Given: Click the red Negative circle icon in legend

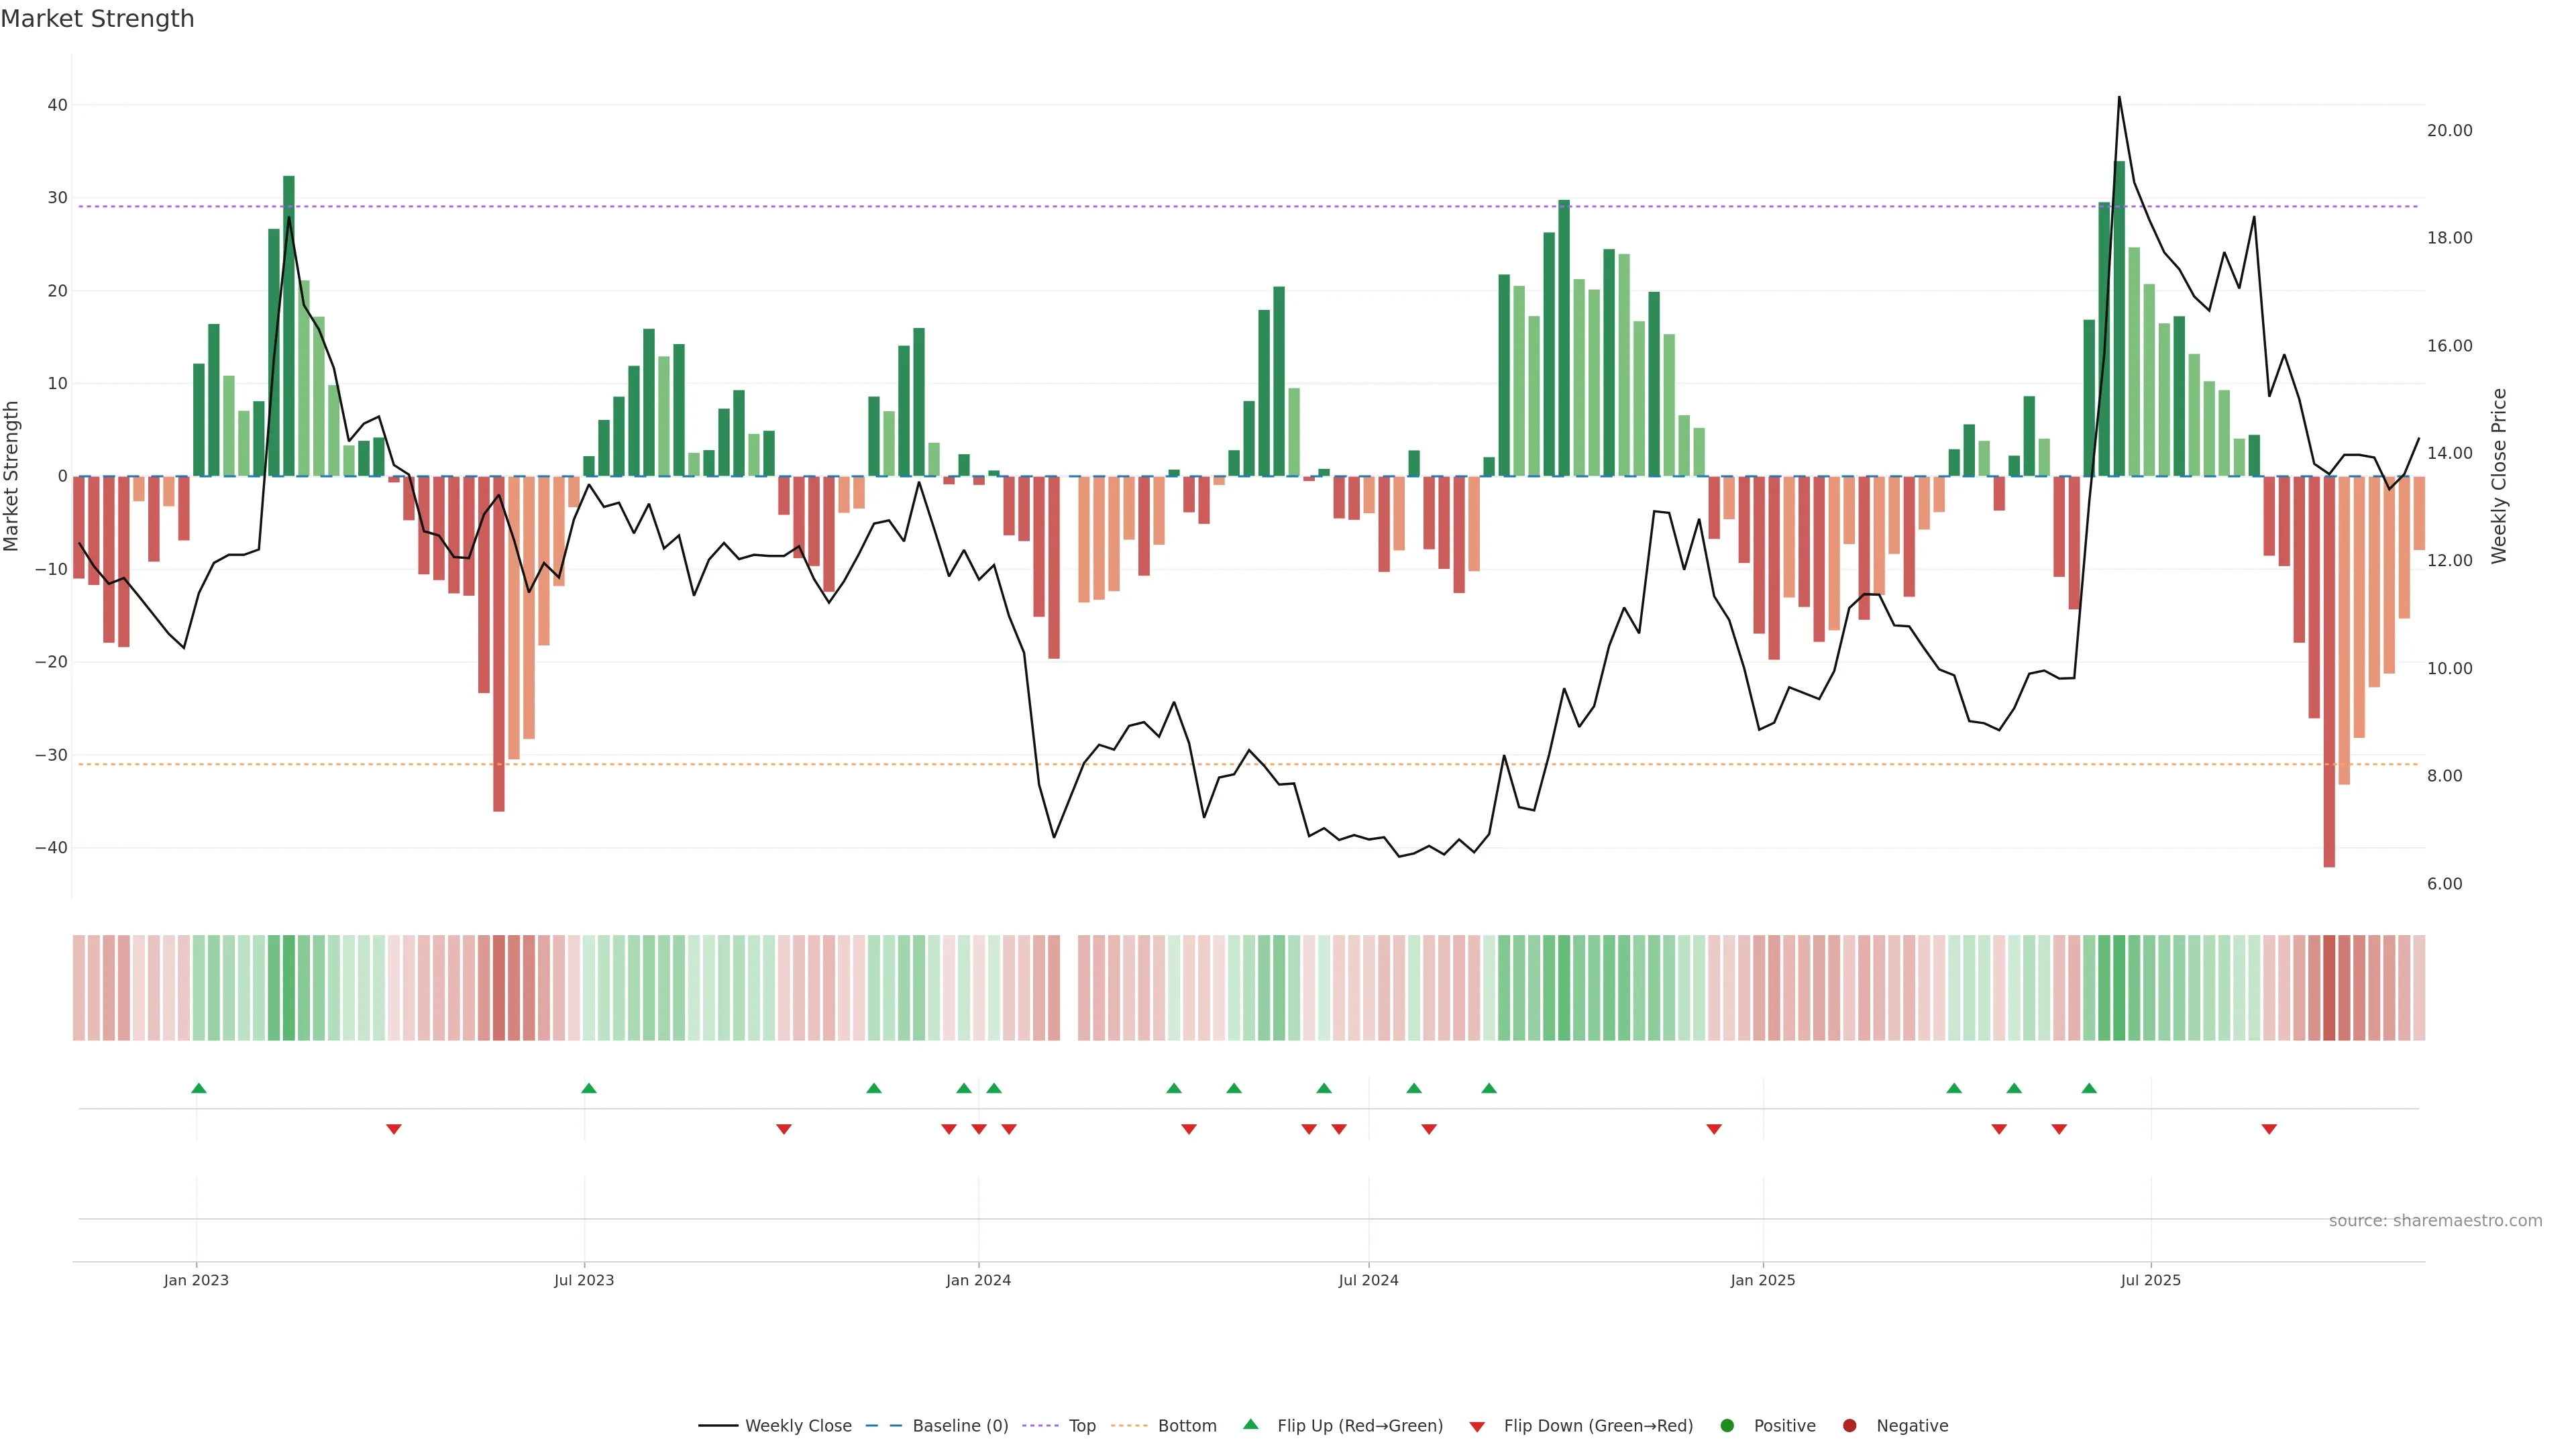Looking at the screenshot, I should pyautogui.click(x=1849, y=1426).
